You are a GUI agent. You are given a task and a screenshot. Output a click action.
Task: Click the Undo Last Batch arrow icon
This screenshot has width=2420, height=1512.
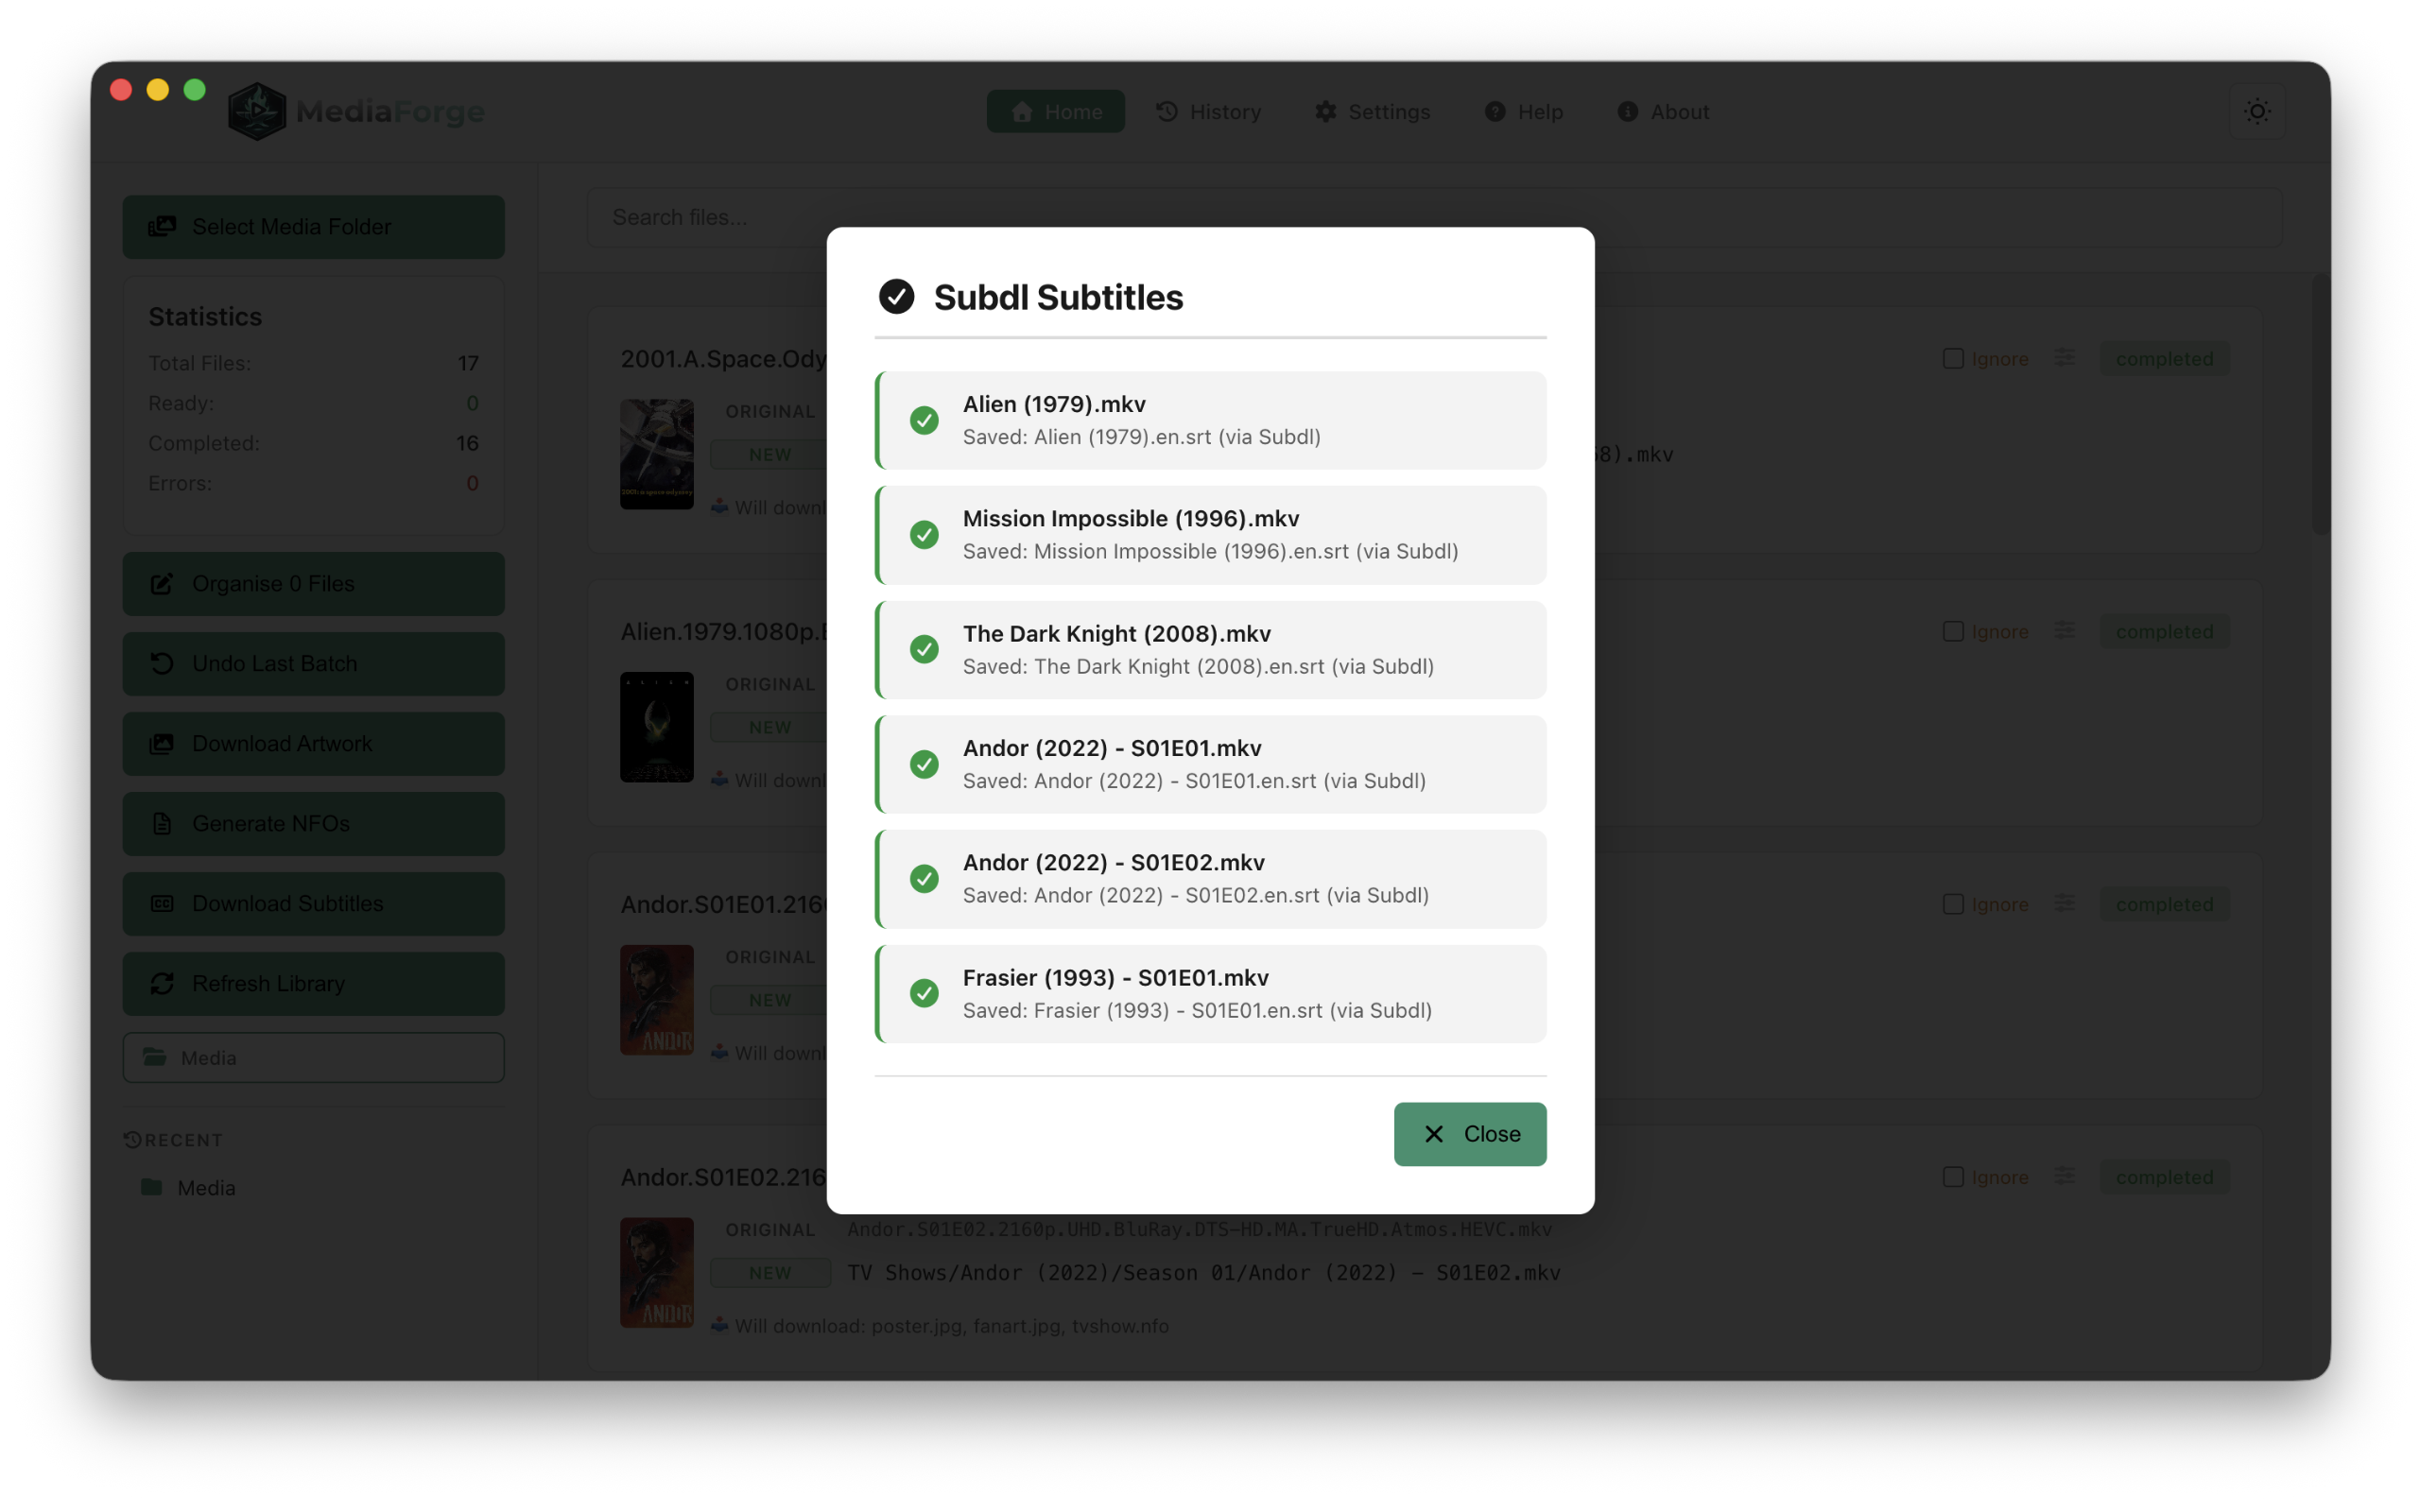coord(163,663)
